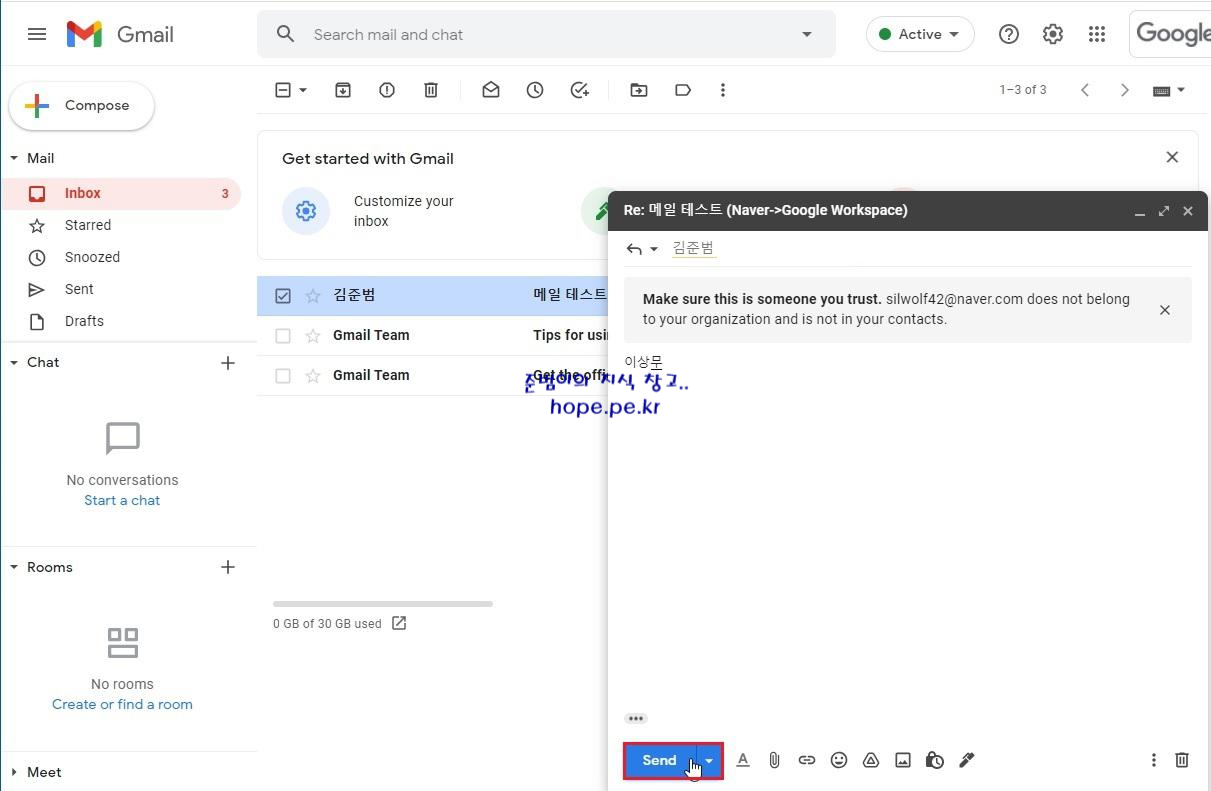Check the Tips message checkbox from Gmail Team
1211x791 pixels.
[283, 336]
